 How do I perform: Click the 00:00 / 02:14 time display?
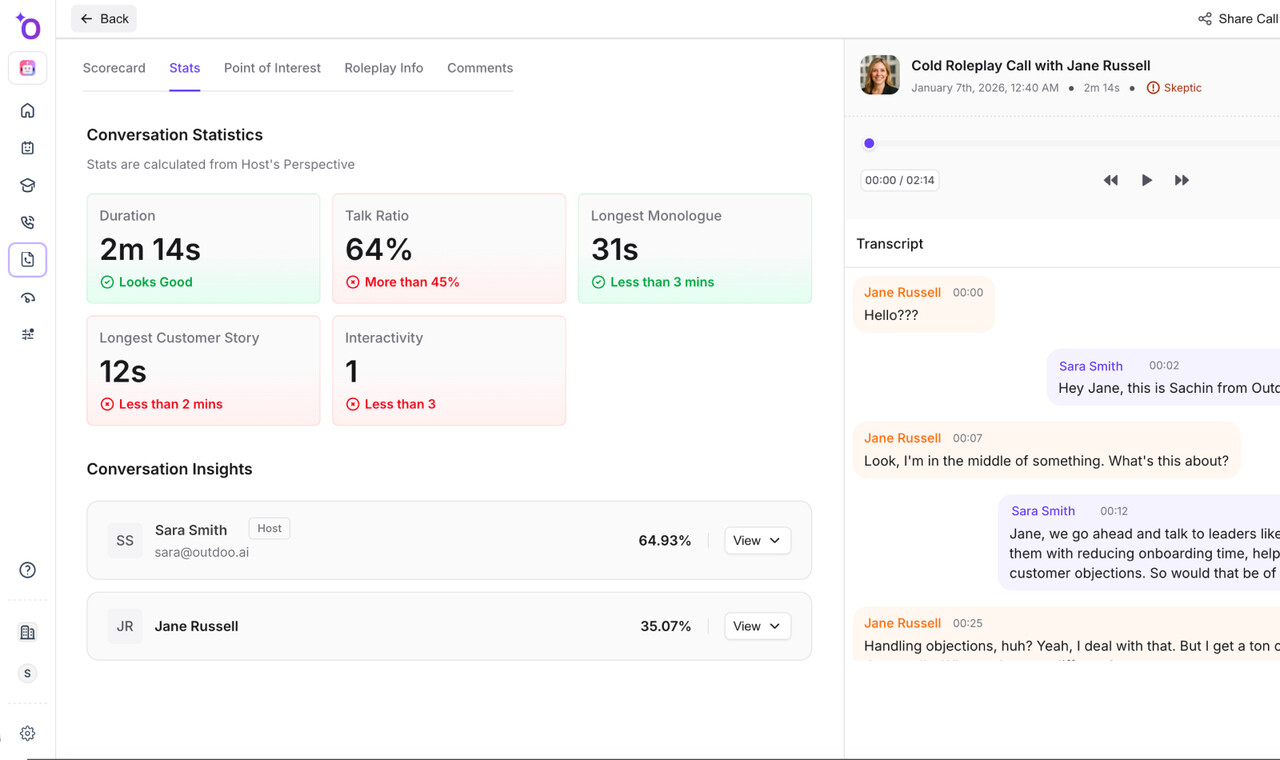pos(900,181)
